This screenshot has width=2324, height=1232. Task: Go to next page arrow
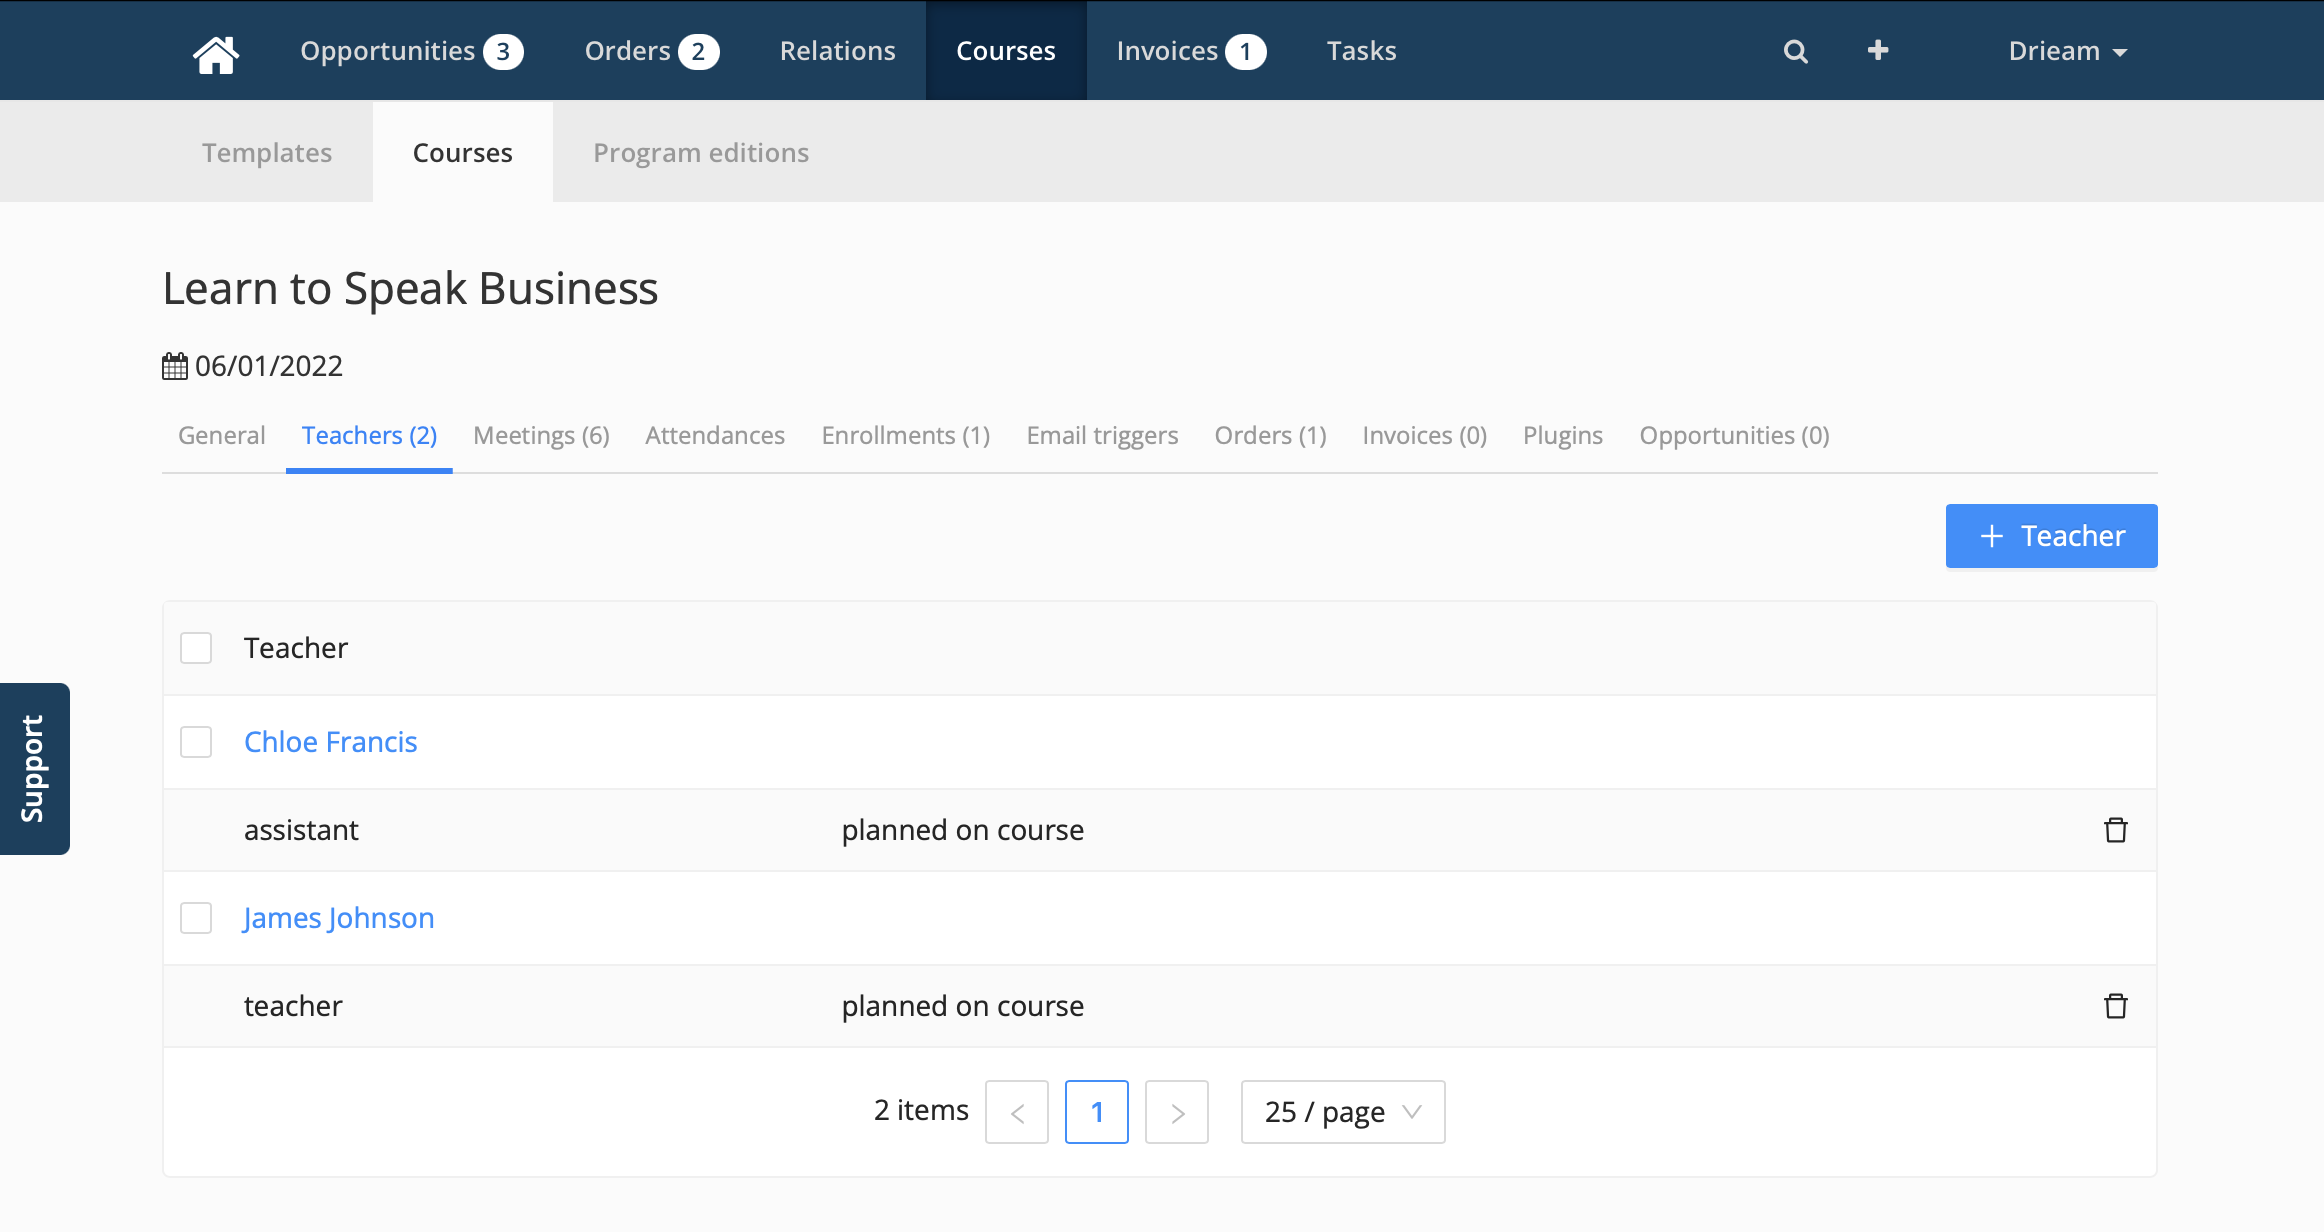1177,1112
